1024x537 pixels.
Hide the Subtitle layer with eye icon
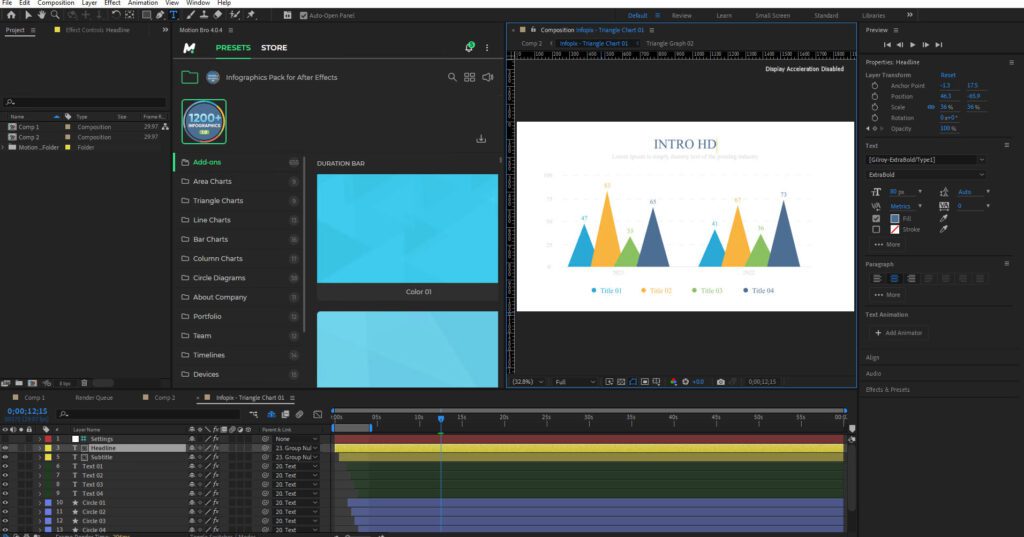[6, 457]
